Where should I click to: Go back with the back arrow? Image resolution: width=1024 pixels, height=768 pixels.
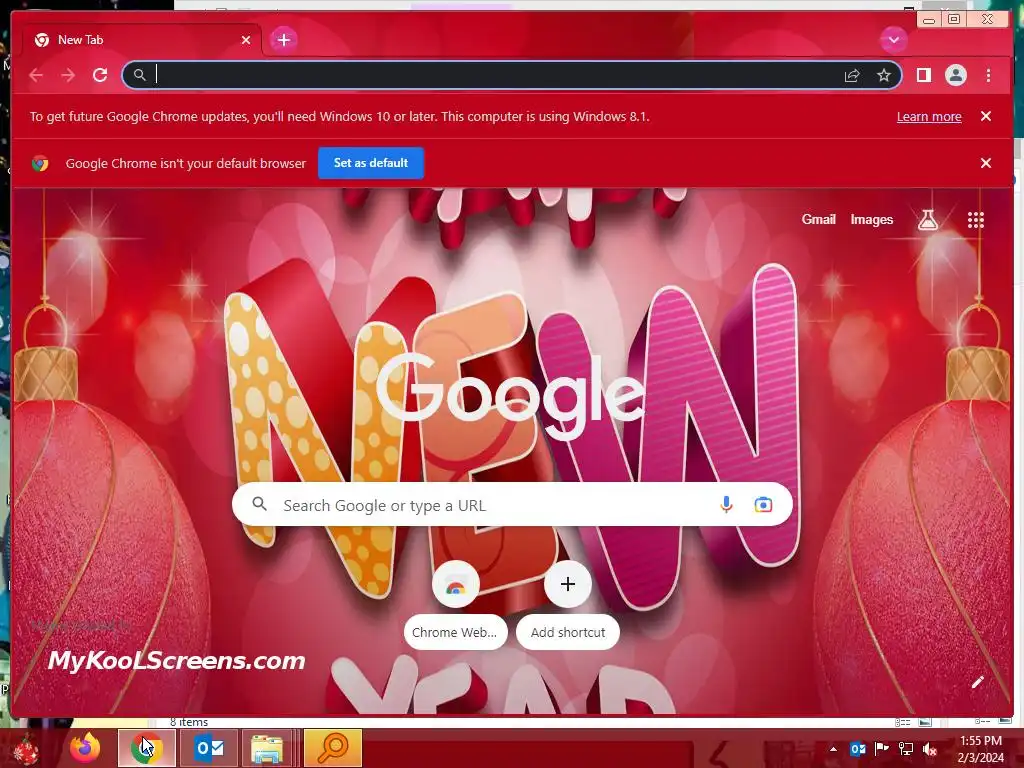(36, 76)
